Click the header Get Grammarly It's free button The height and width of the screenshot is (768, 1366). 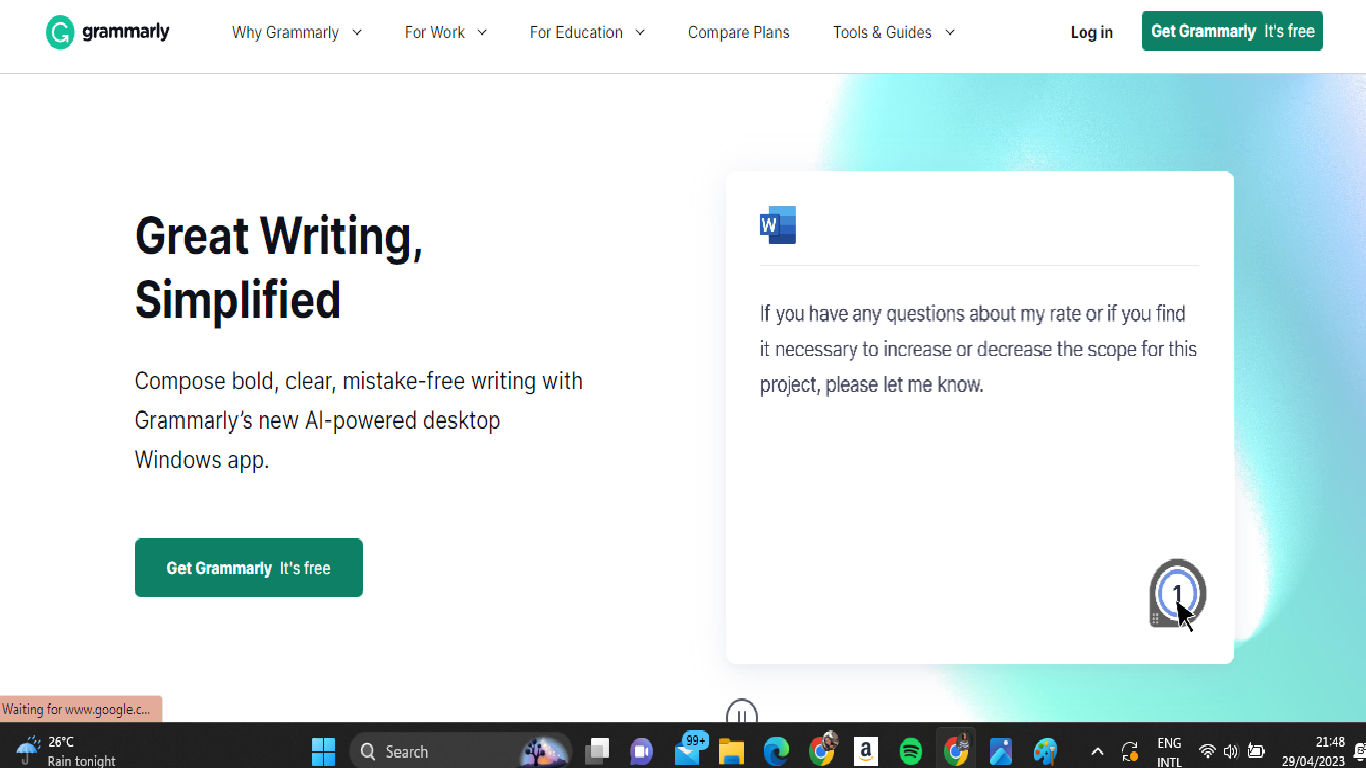click(x=1232, y=31)
